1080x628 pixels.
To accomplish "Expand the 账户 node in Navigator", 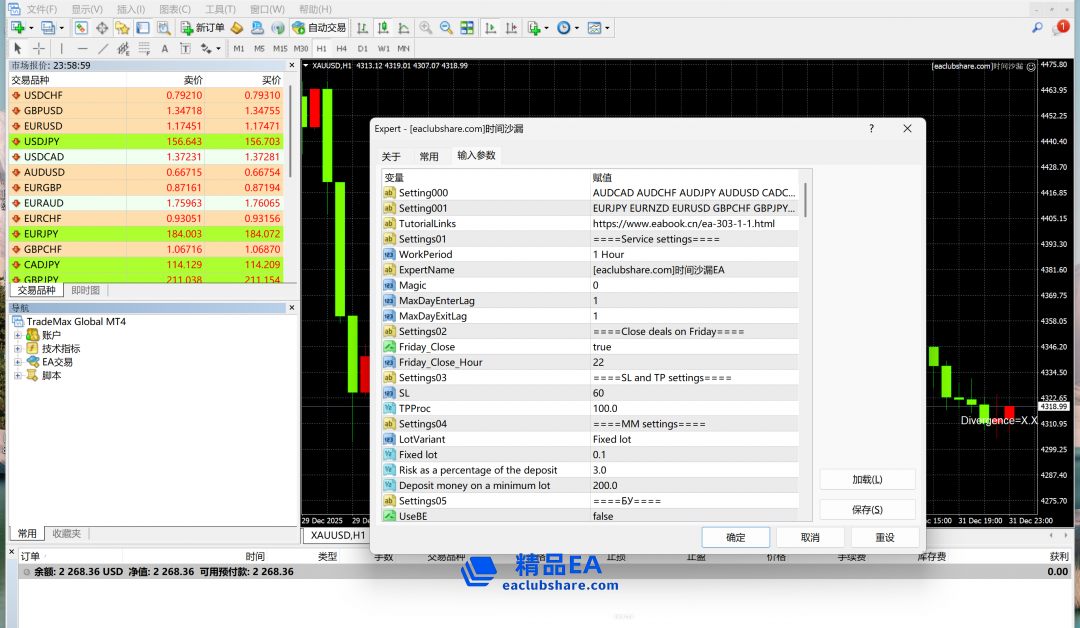I will point(17,336).
